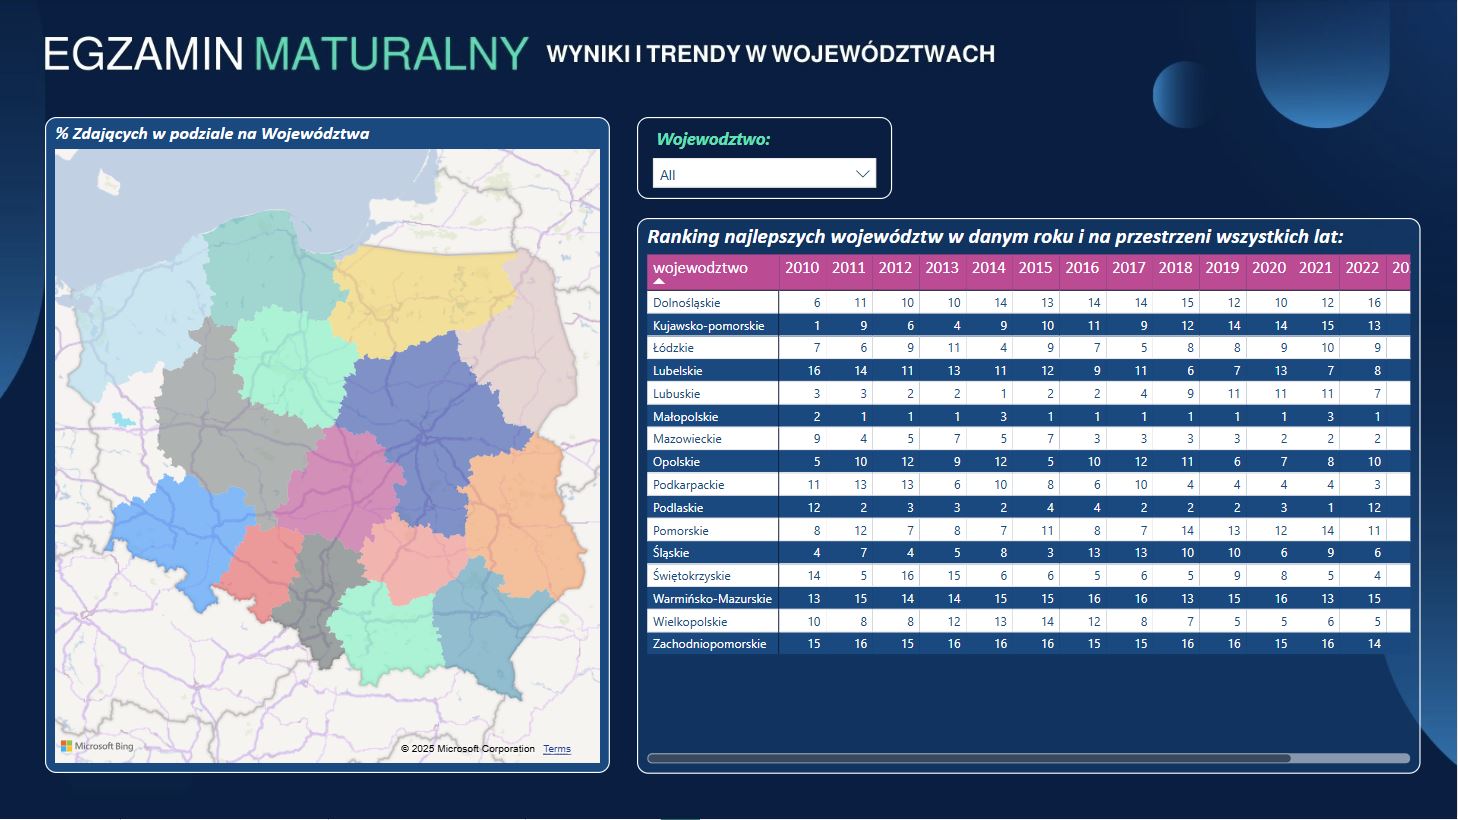Screen dimensions: 1458x820
Task: Sort ranking by 2010 column header
Action: (x=802, y=267)
